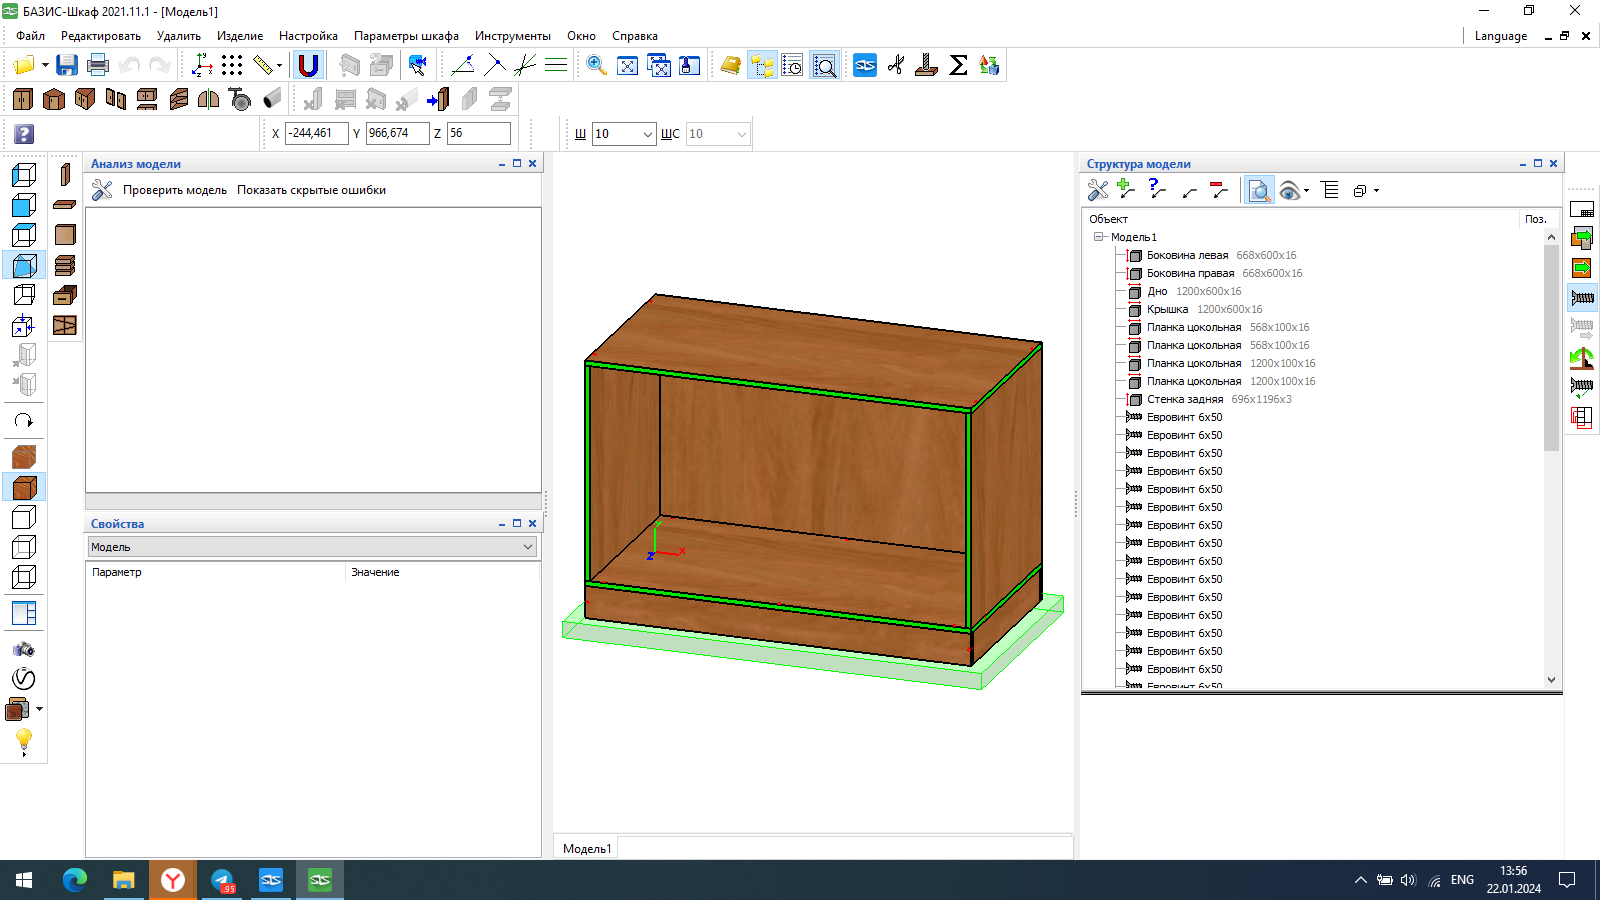Save the model with the floppy disk icon
Viewport: 1600px width, 900px height.
pyautogui.click(x=67, y=66)
